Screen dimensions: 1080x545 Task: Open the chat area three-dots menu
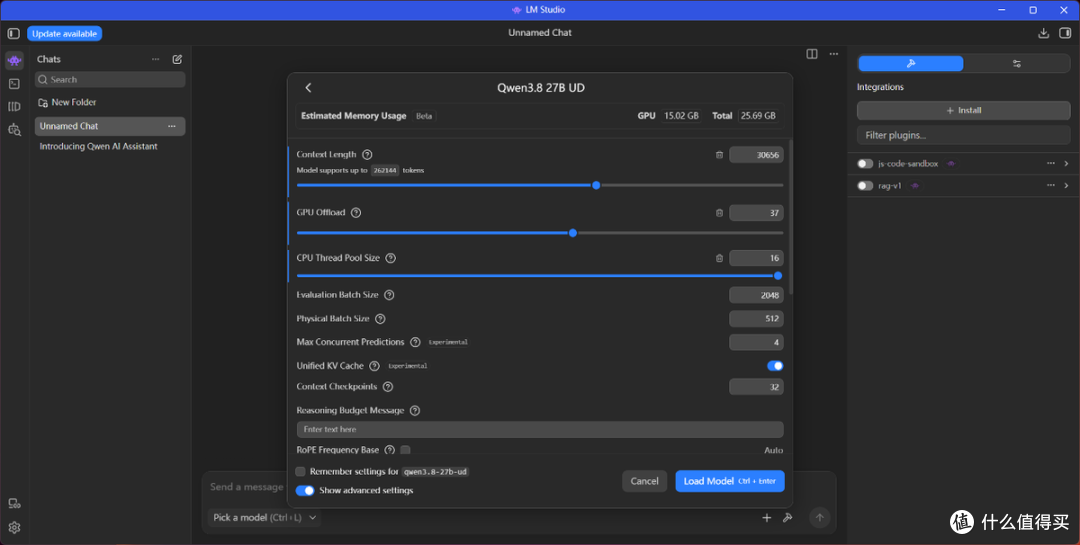(x=833, y=54)
